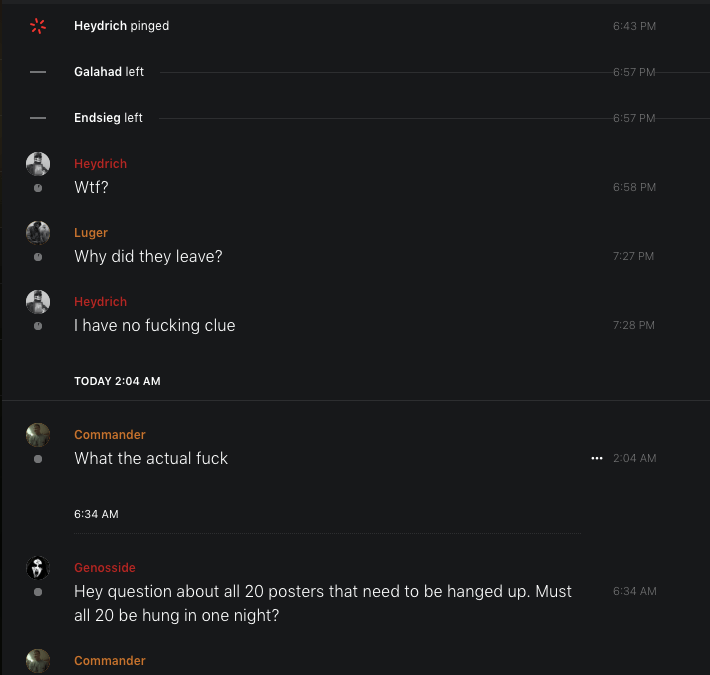Screen dimensions: 710x675
Task: Click the 2:04 AM timestamp beside the three dots
Action: click(x=634, y=458)
